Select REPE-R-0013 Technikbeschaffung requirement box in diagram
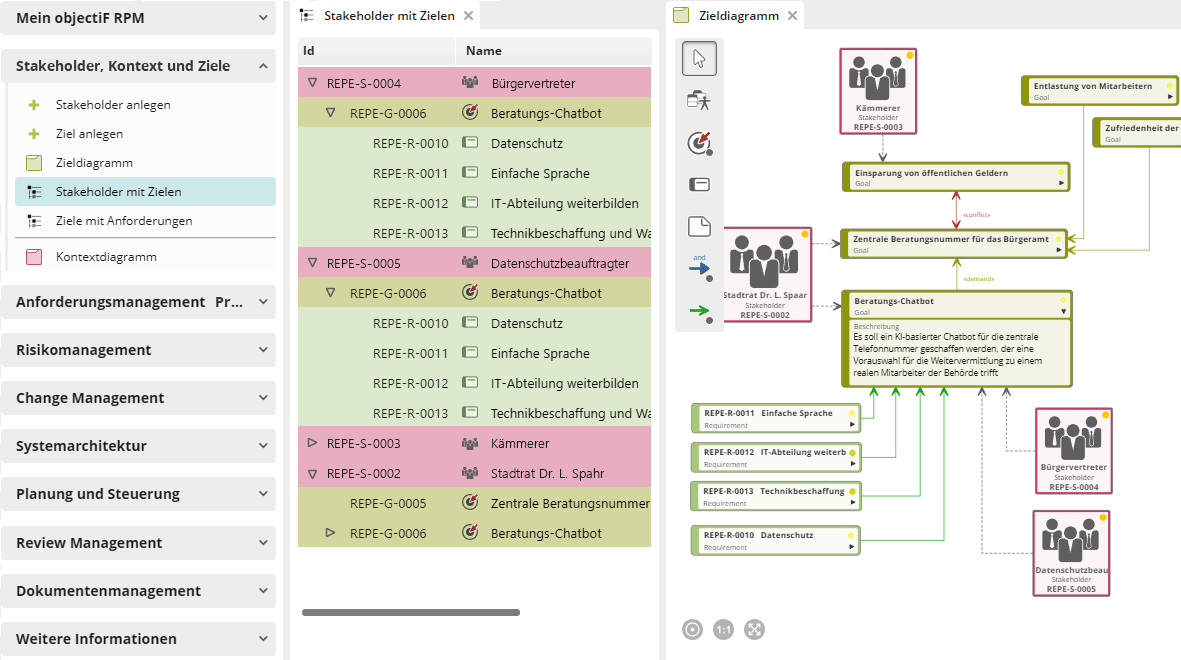This screenshot has height=660, width=1181. pos(776,496)
